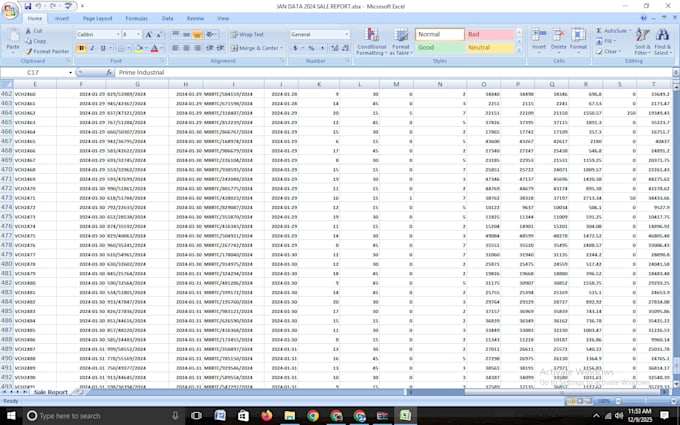The height and width of the screenshot is (425, 680).
Task: Open borders dropdown arrow
Action: tap(129, 48)
